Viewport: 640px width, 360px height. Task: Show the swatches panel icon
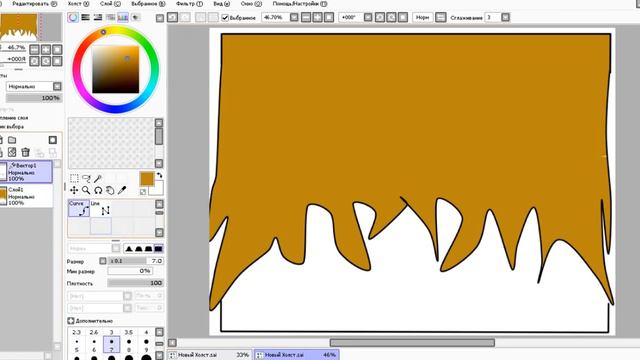123,18
